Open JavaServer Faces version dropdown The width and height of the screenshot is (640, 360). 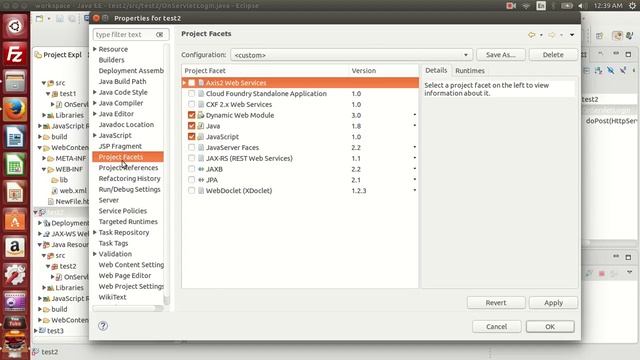coord(414,147)
